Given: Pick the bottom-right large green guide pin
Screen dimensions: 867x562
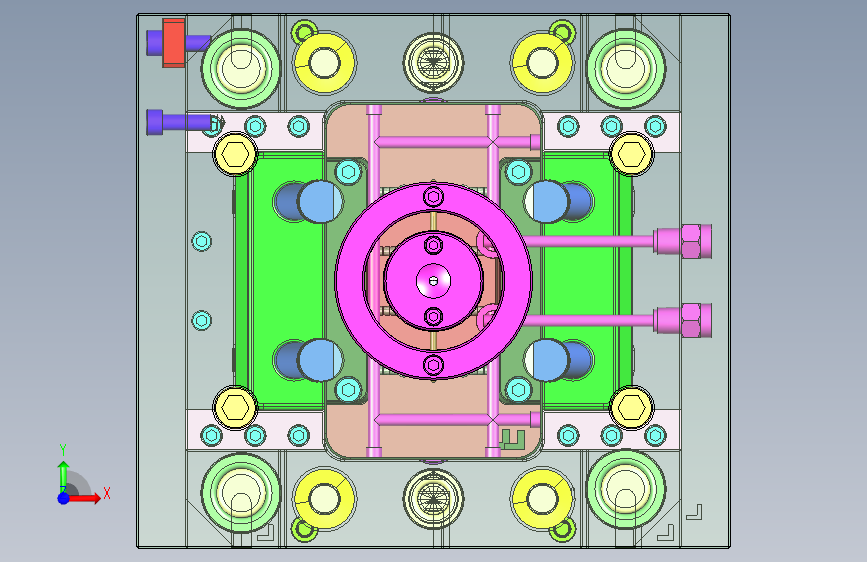Looking at the screenshot, I should click(626, 490).
